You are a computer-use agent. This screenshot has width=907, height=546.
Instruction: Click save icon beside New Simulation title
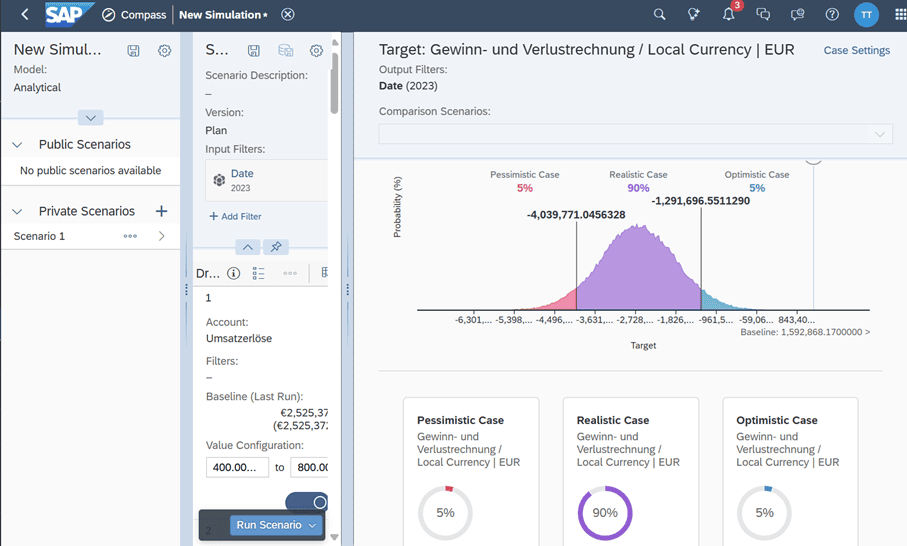[134, 51]
